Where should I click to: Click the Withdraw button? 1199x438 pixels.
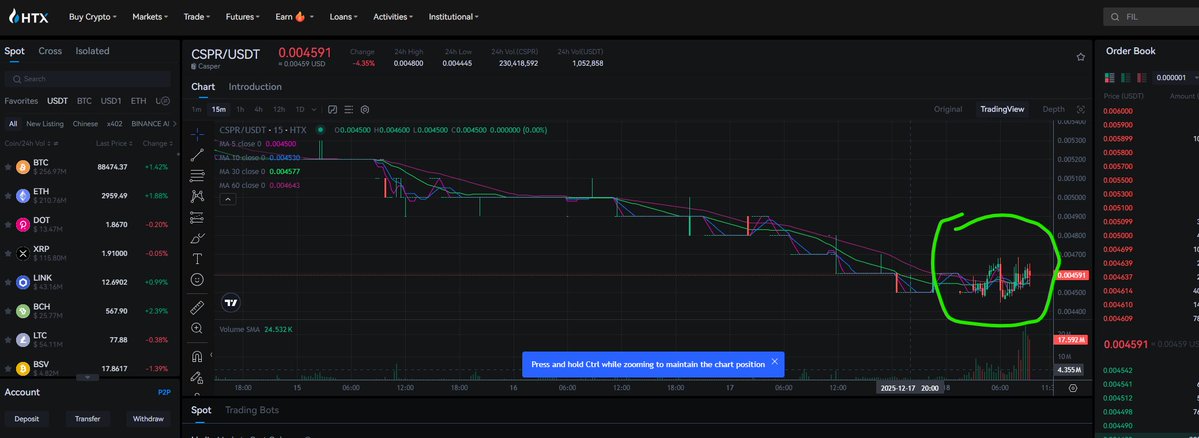tap(148, 419)
